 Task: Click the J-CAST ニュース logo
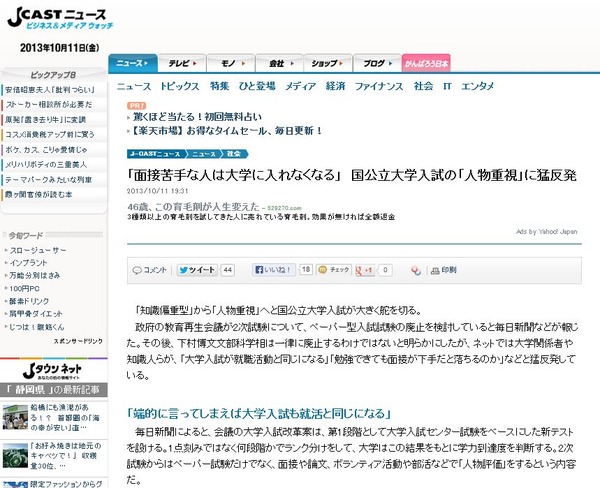coord(60,18)
